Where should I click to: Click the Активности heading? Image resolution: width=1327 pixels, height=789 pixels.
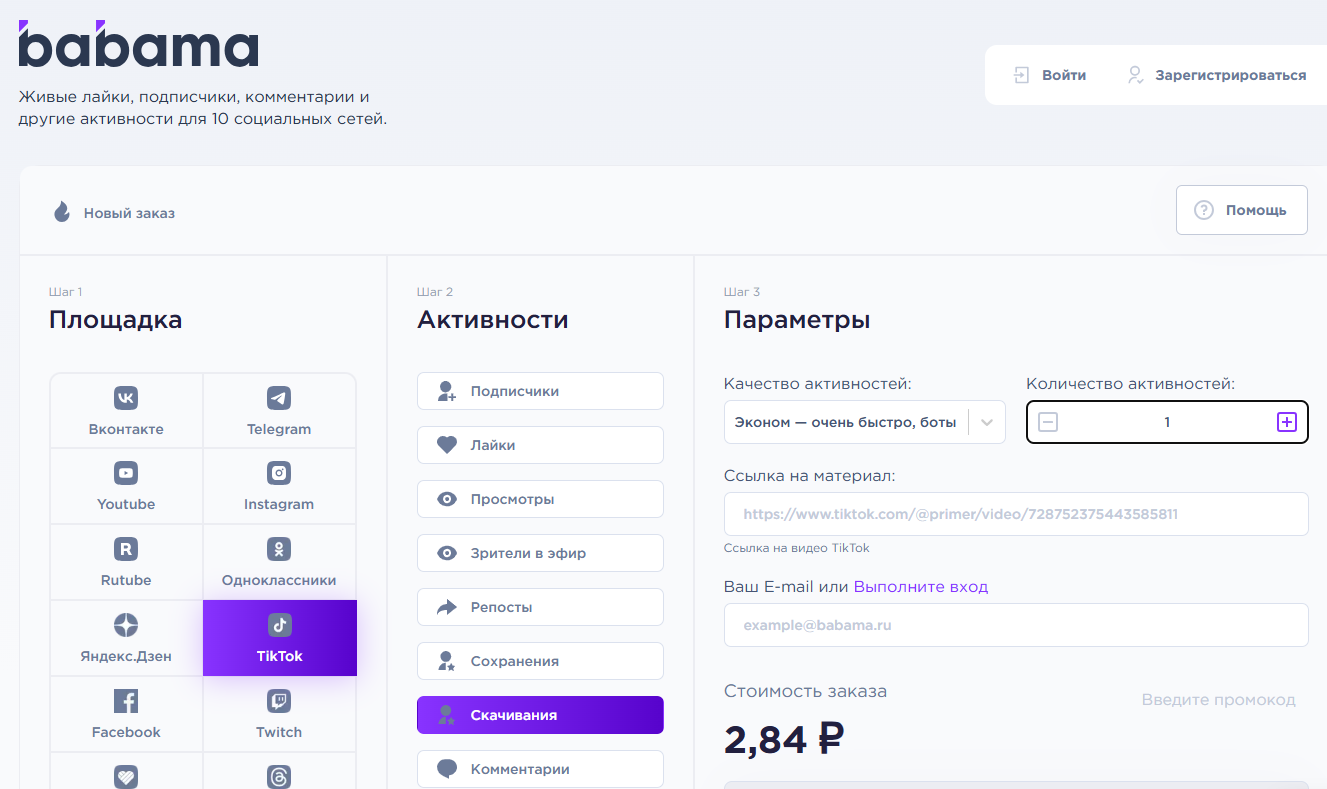click(x=492, y=320)
